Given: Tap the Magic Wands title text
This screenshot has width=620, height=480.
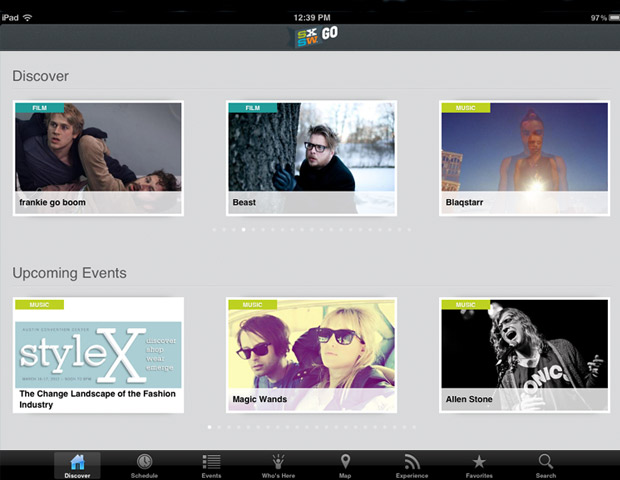Looking at the screenshot, I should [x=258, y=400].
